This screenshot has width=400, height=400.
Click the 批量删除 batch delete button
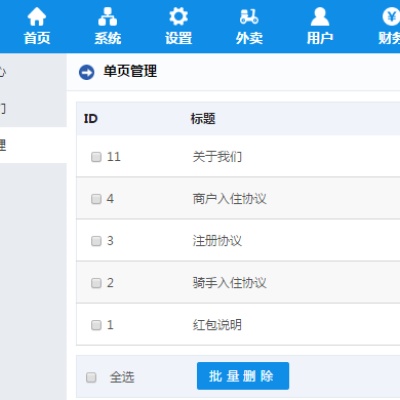pos(243,376)
